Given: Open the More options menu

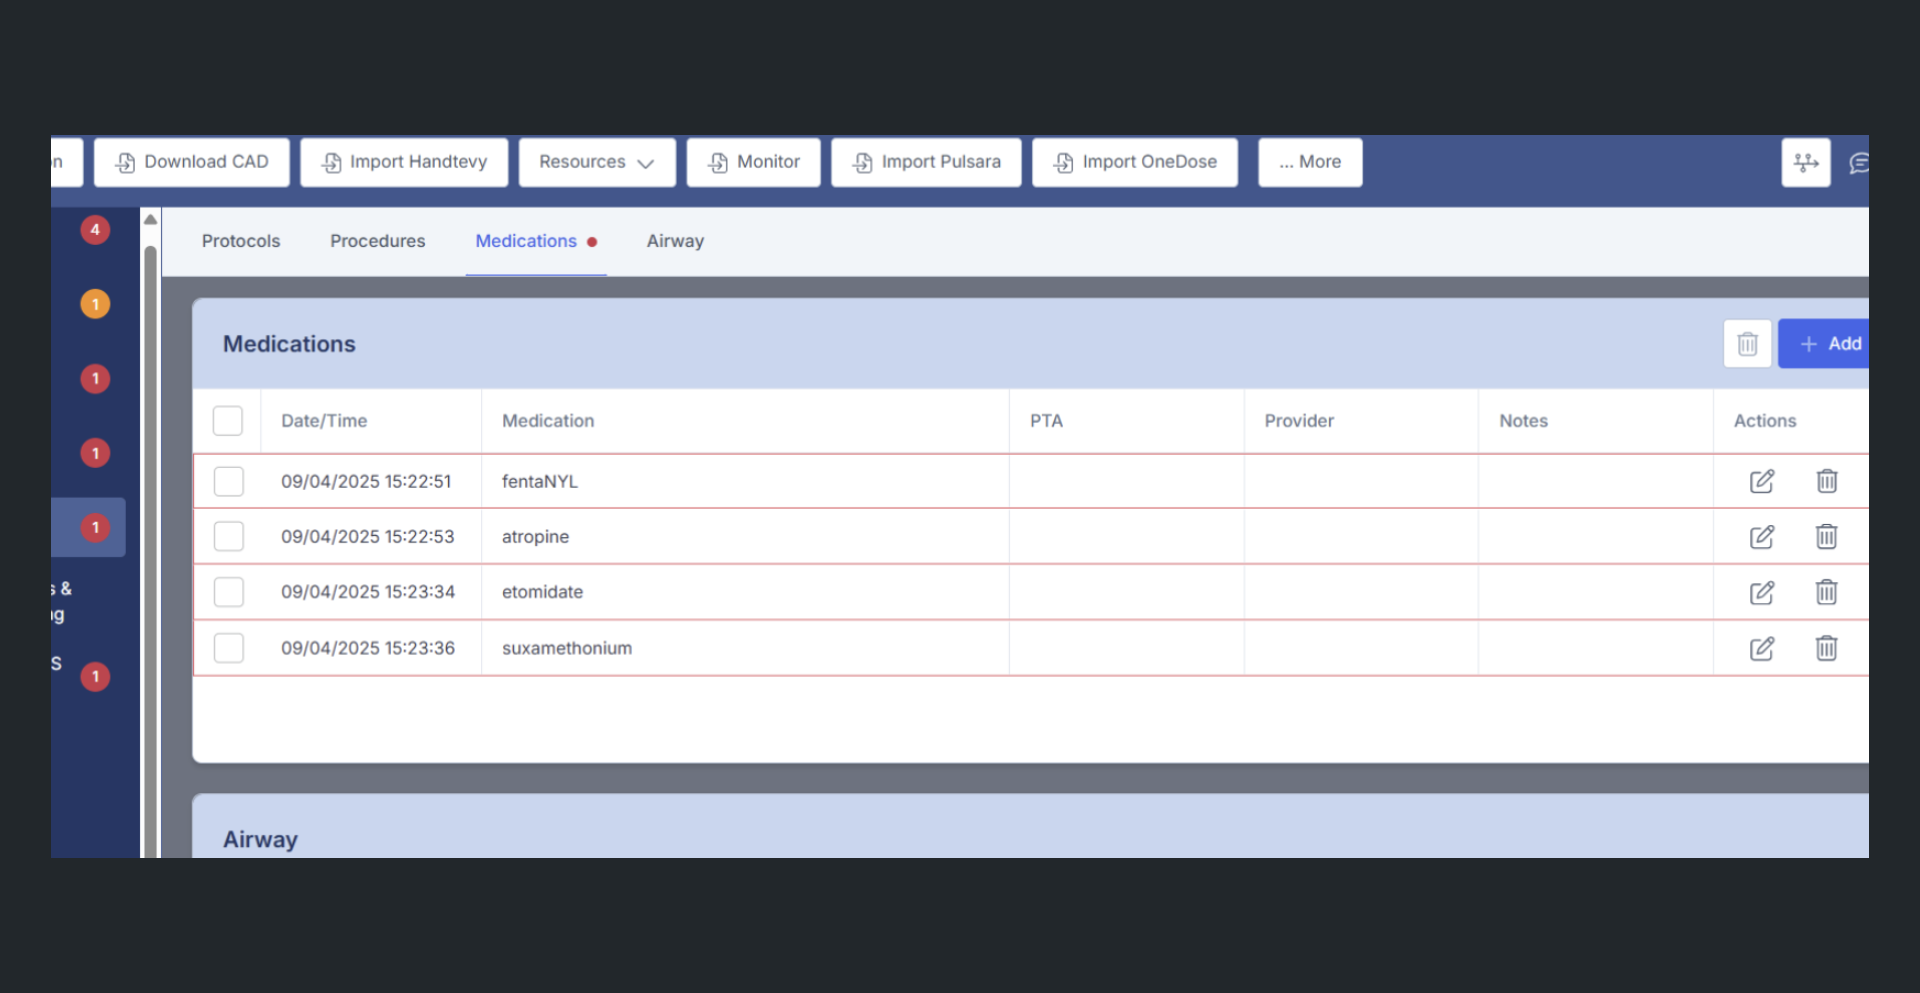Looking at the screenshot, I should (1309, 162).
